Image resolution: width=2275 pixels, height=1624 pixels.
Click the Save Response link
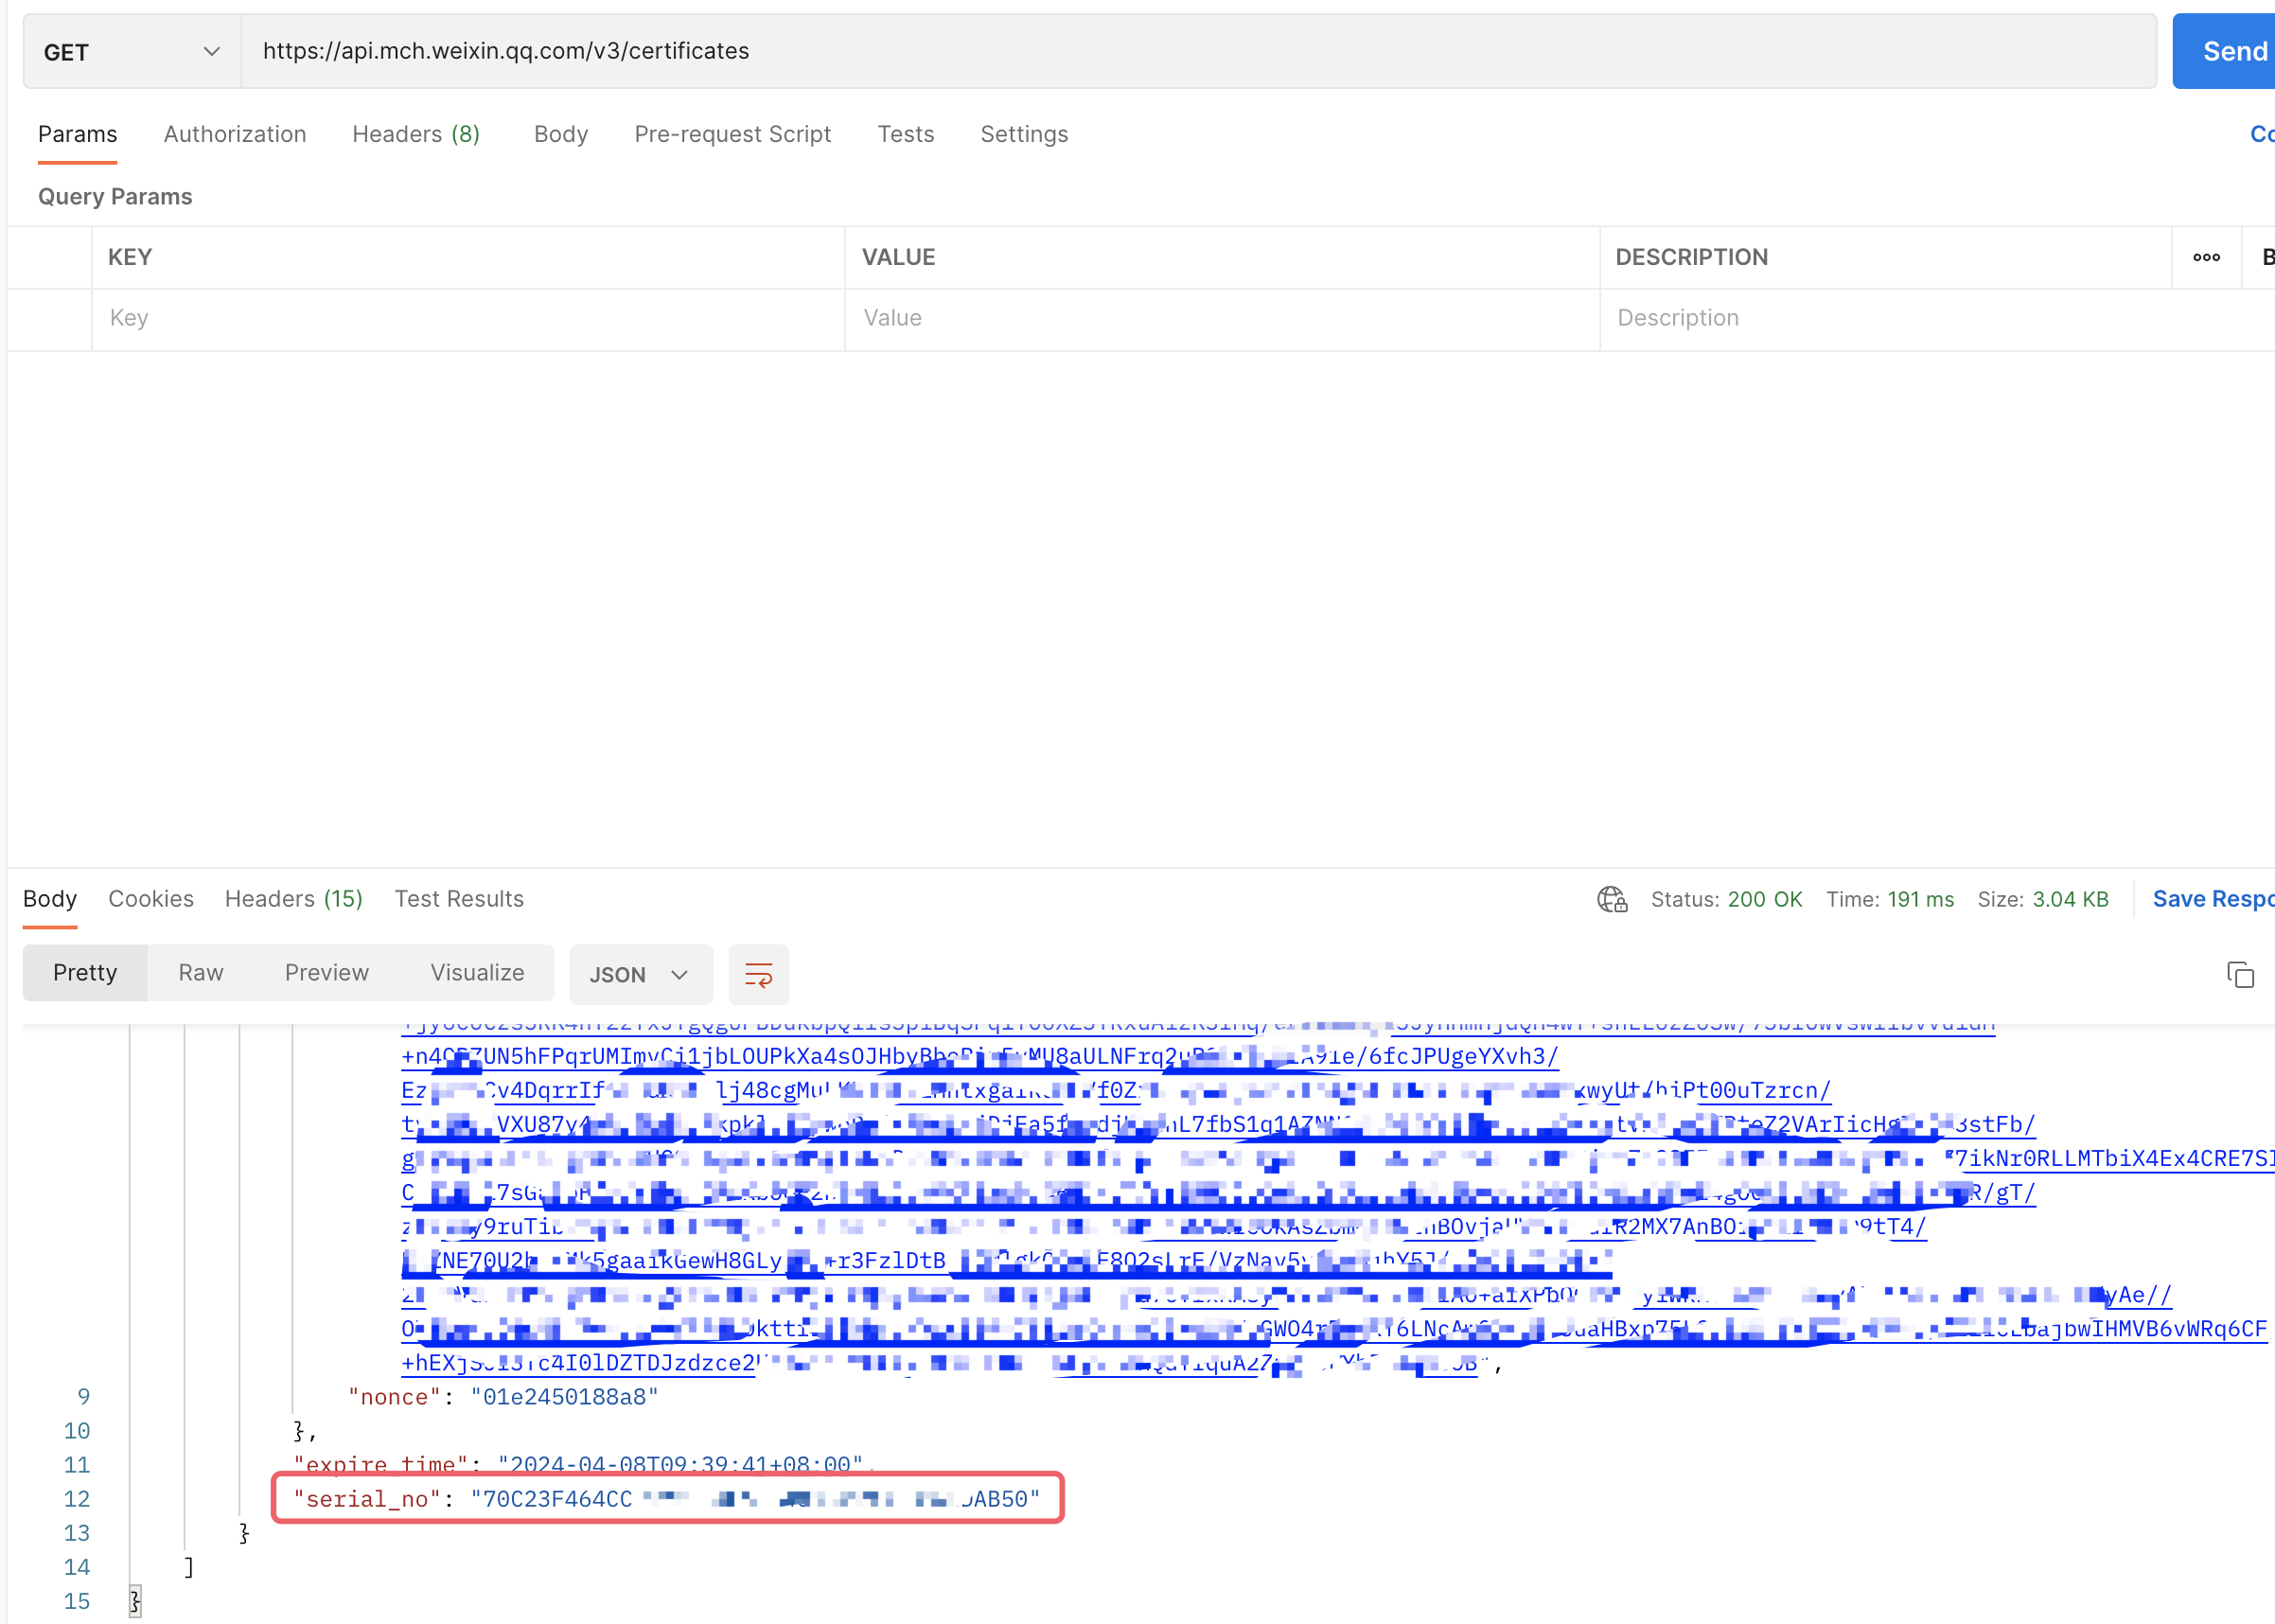click(x=2212, y=899)
